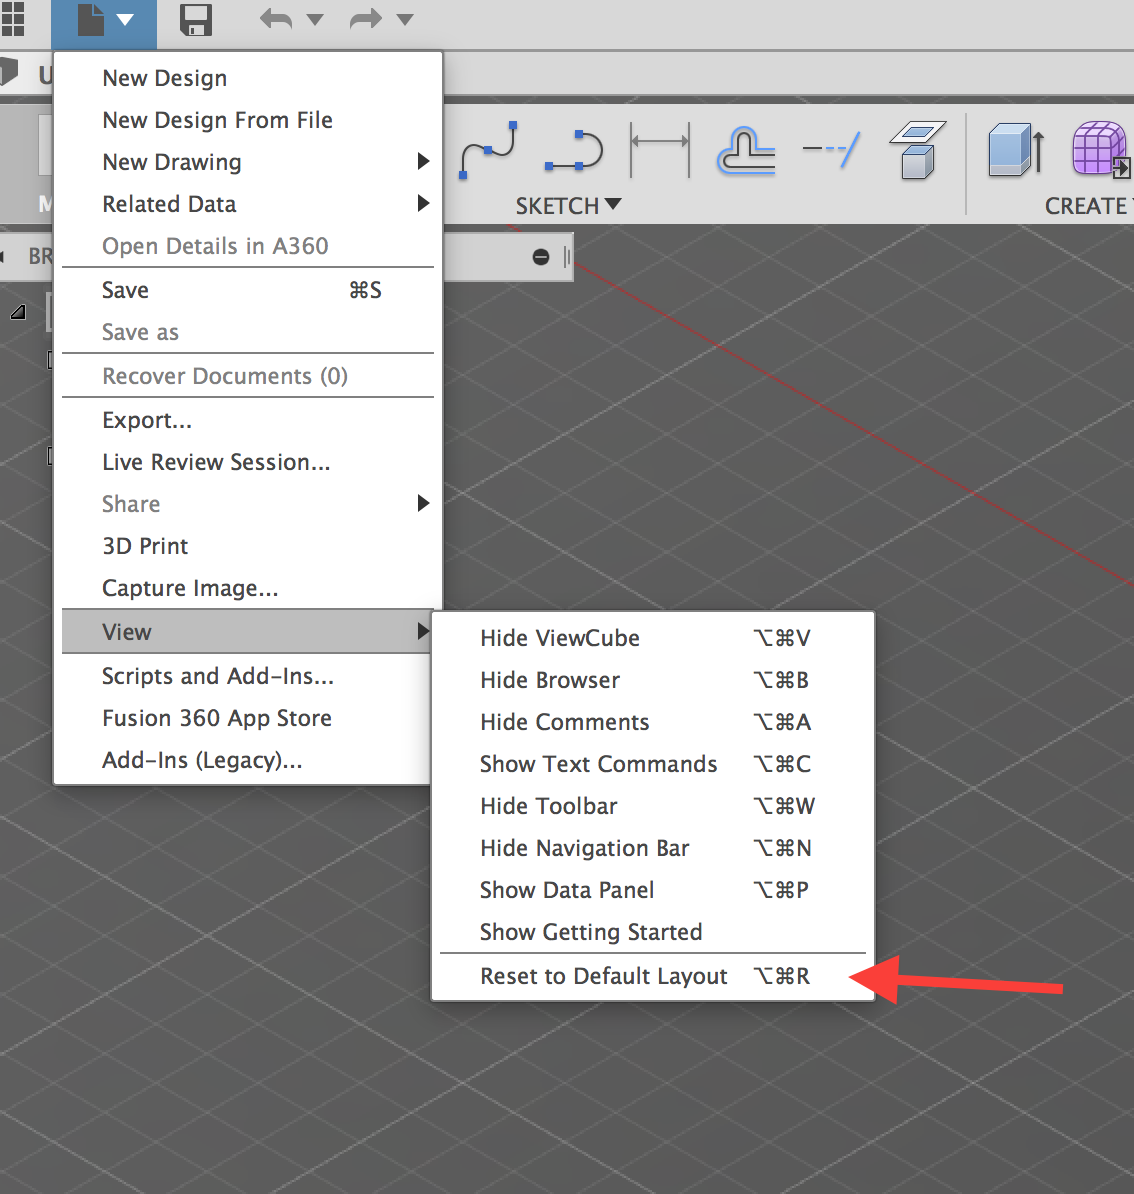The height and width of the screenshot is (1194, 1134).
Task: Choose Save as menu entry
Action: click(248, 331)
